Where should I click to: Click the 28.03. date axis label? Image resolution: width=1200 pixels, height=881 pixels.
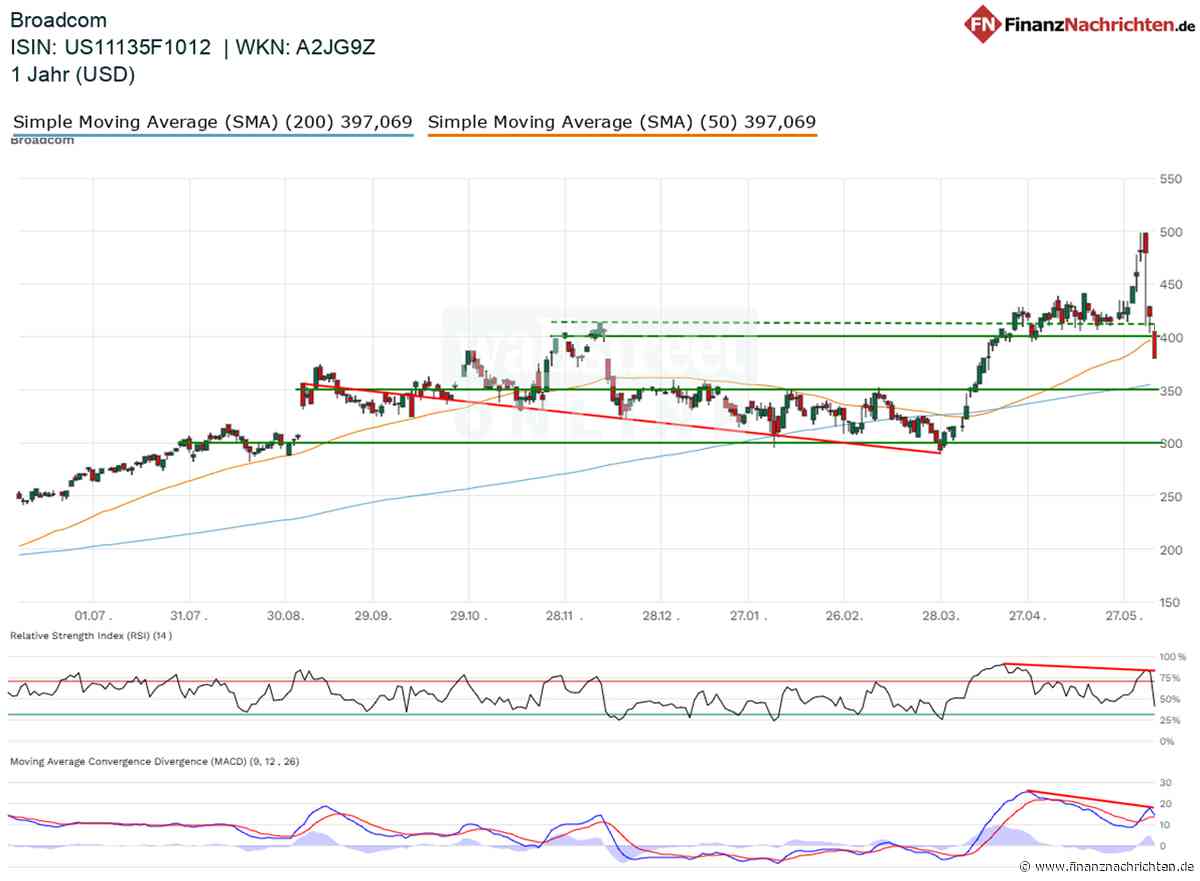click(x=940, y=616)
